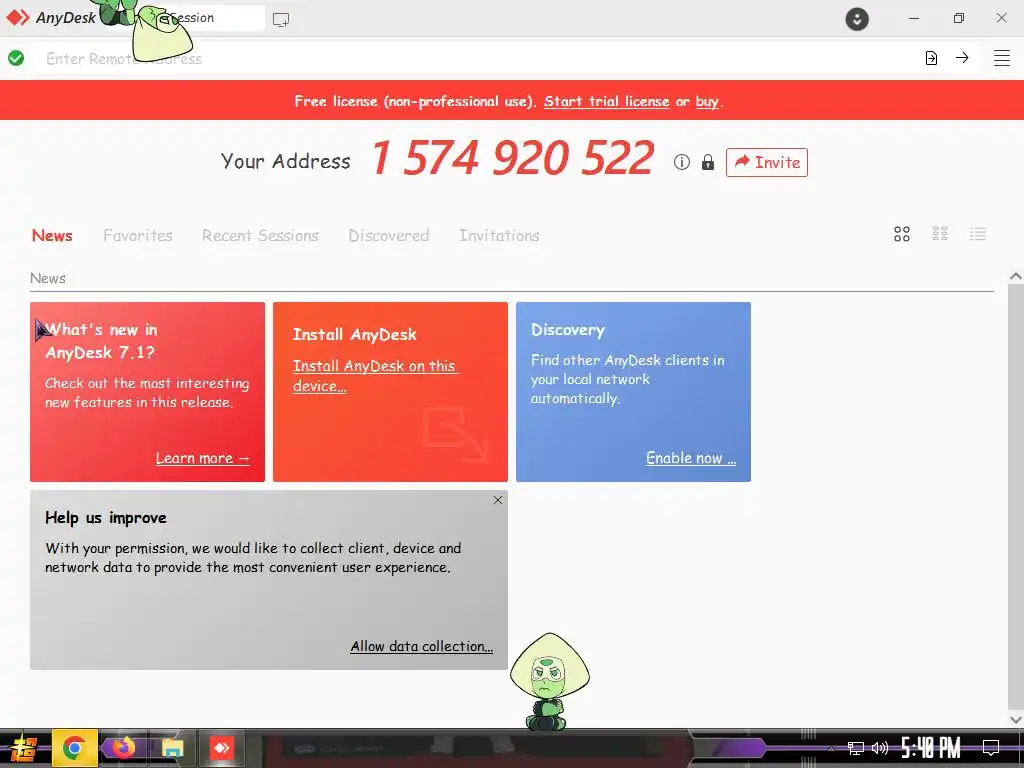Image resolution: width=1024 pixels, height=768 pixels.
Task: Choose small tiles view icon
Action: tap(940, 234)
